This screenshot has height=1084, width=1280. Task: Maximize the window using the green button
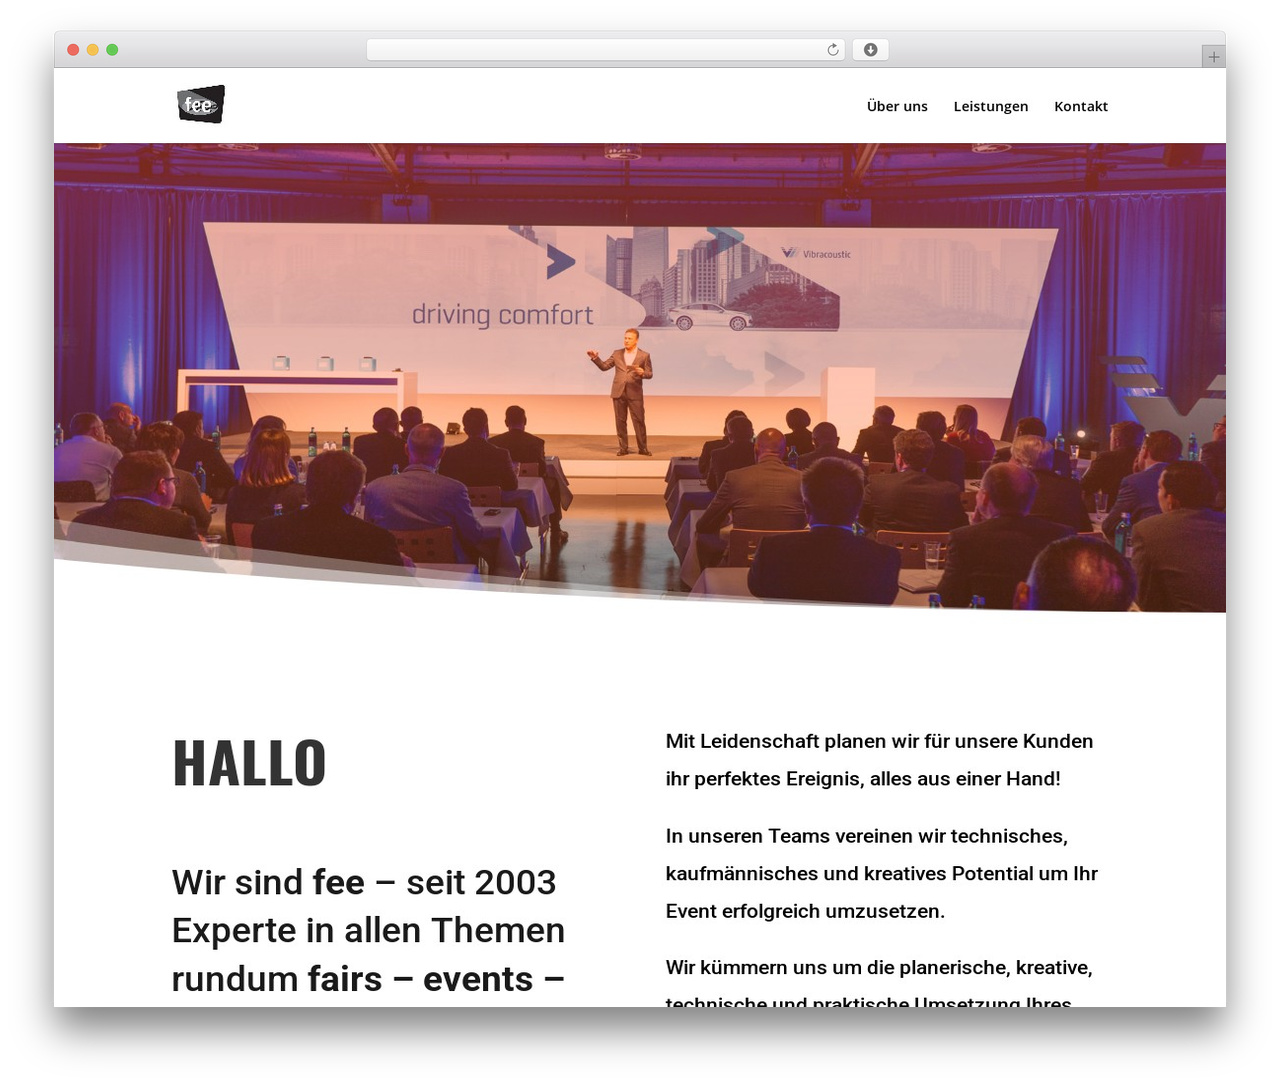click(112, 50)
